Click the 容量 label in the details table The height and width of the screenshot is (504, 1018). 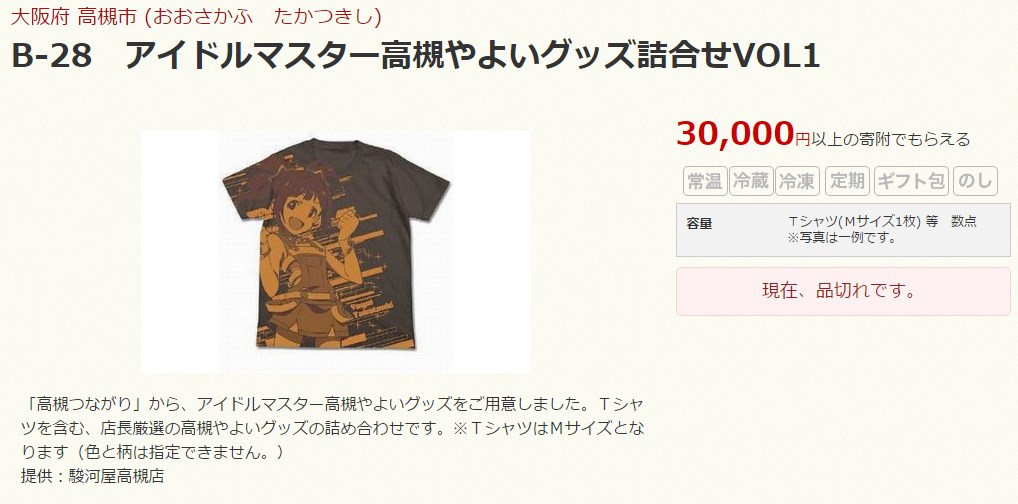click(699, 223)
